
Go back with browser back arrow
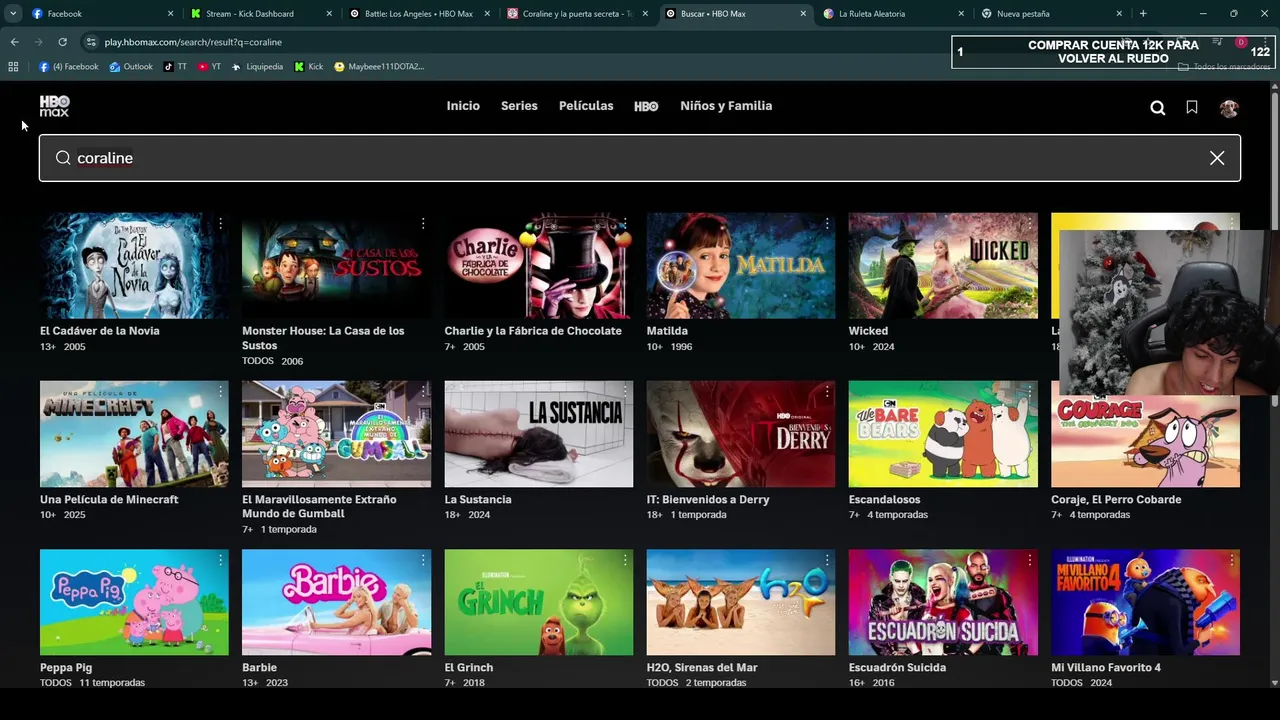point(14,42)
